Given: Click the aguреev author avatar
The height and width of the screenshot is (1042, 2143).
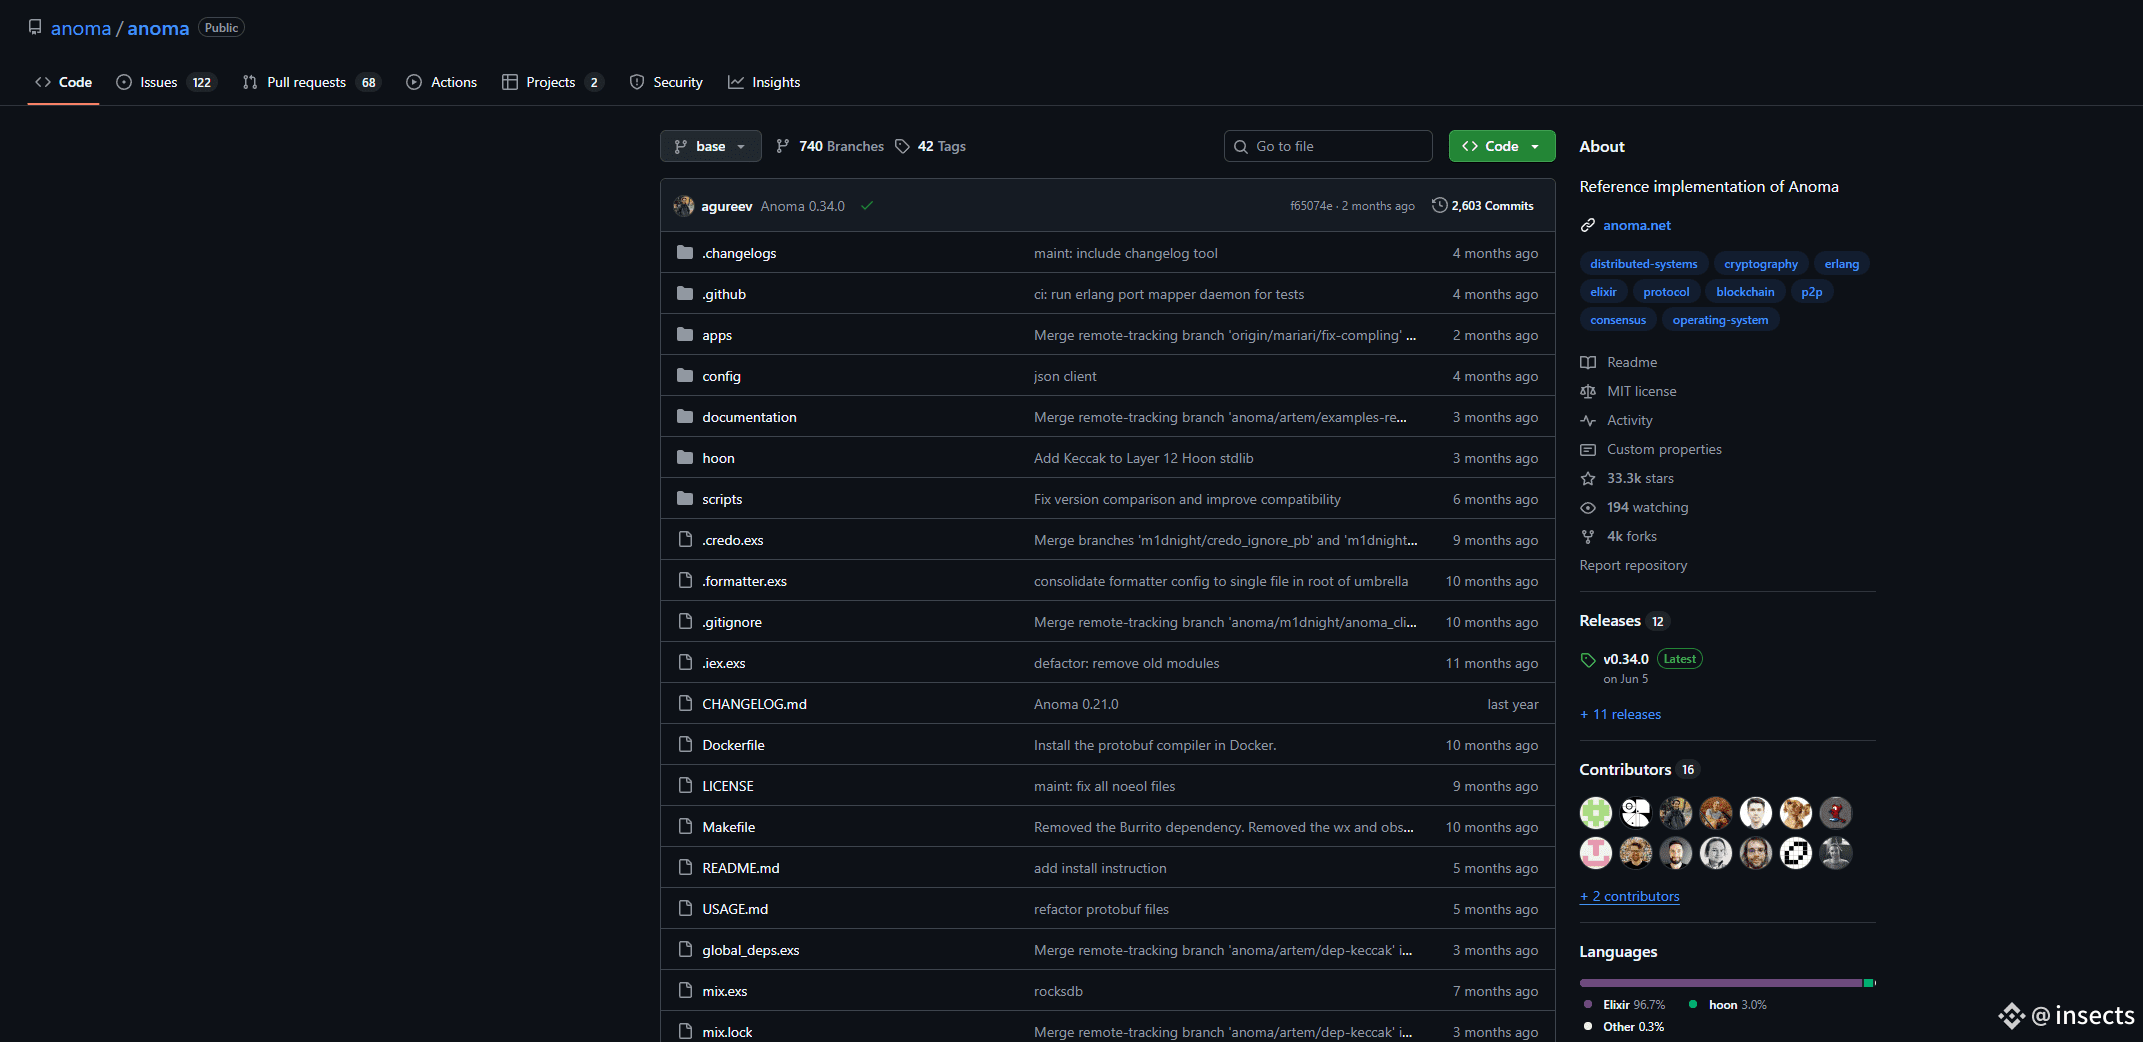Looking at the screenshot, I should pyautogui.click(x=684, y=206).
